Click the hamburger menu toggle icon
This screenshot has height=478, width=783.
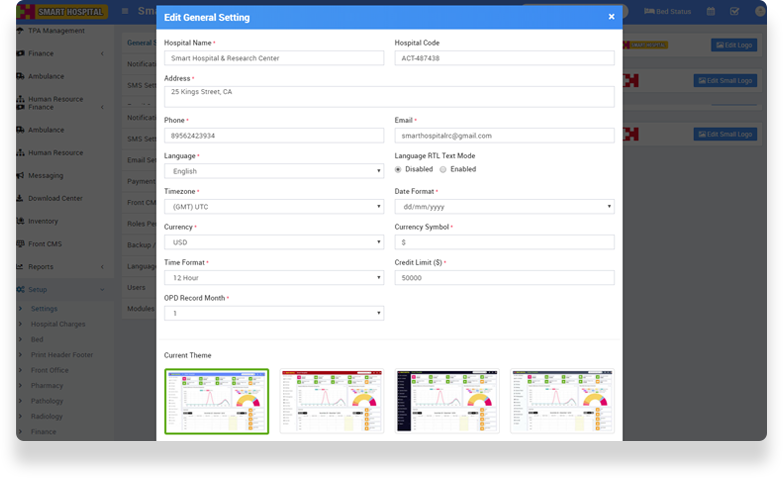[x=125, y=11]
